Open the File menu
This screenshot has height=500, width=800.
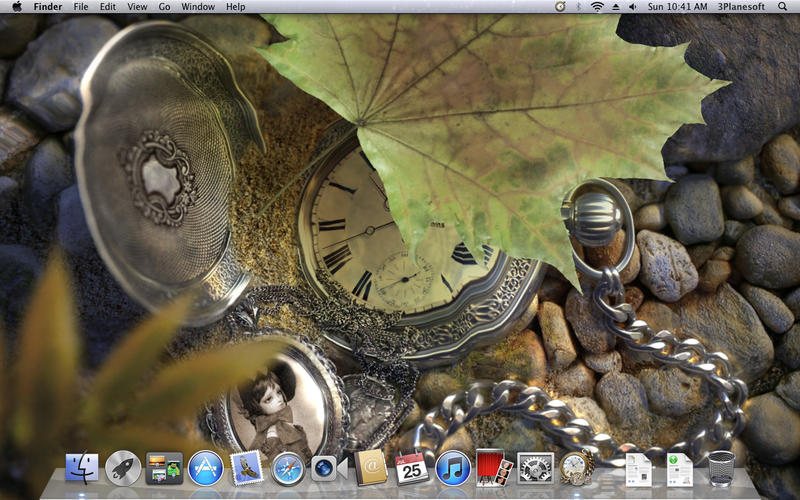(x=81, y=7)
